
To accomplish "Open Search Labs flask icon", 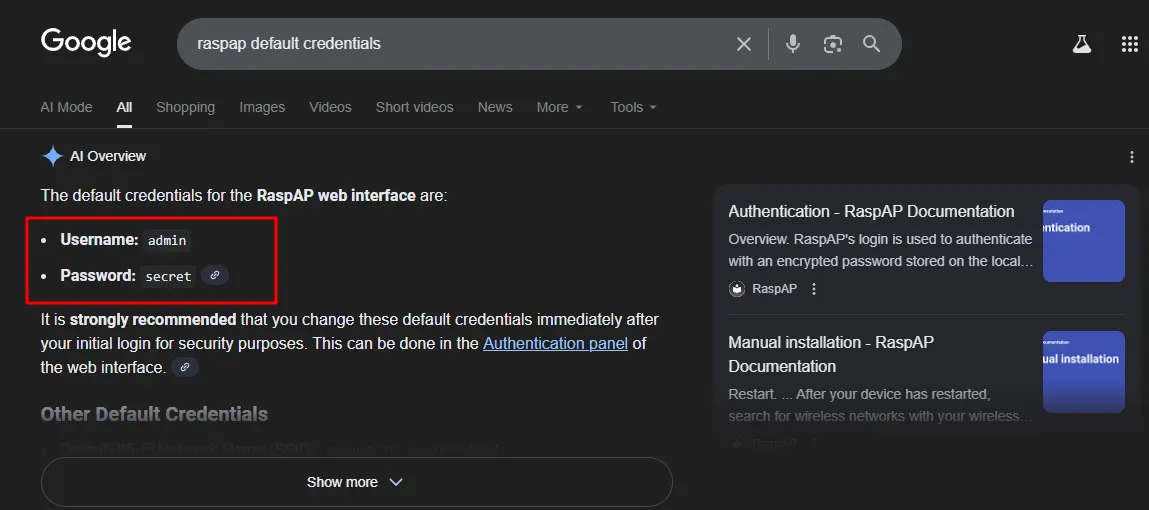I will [1081, 44].
